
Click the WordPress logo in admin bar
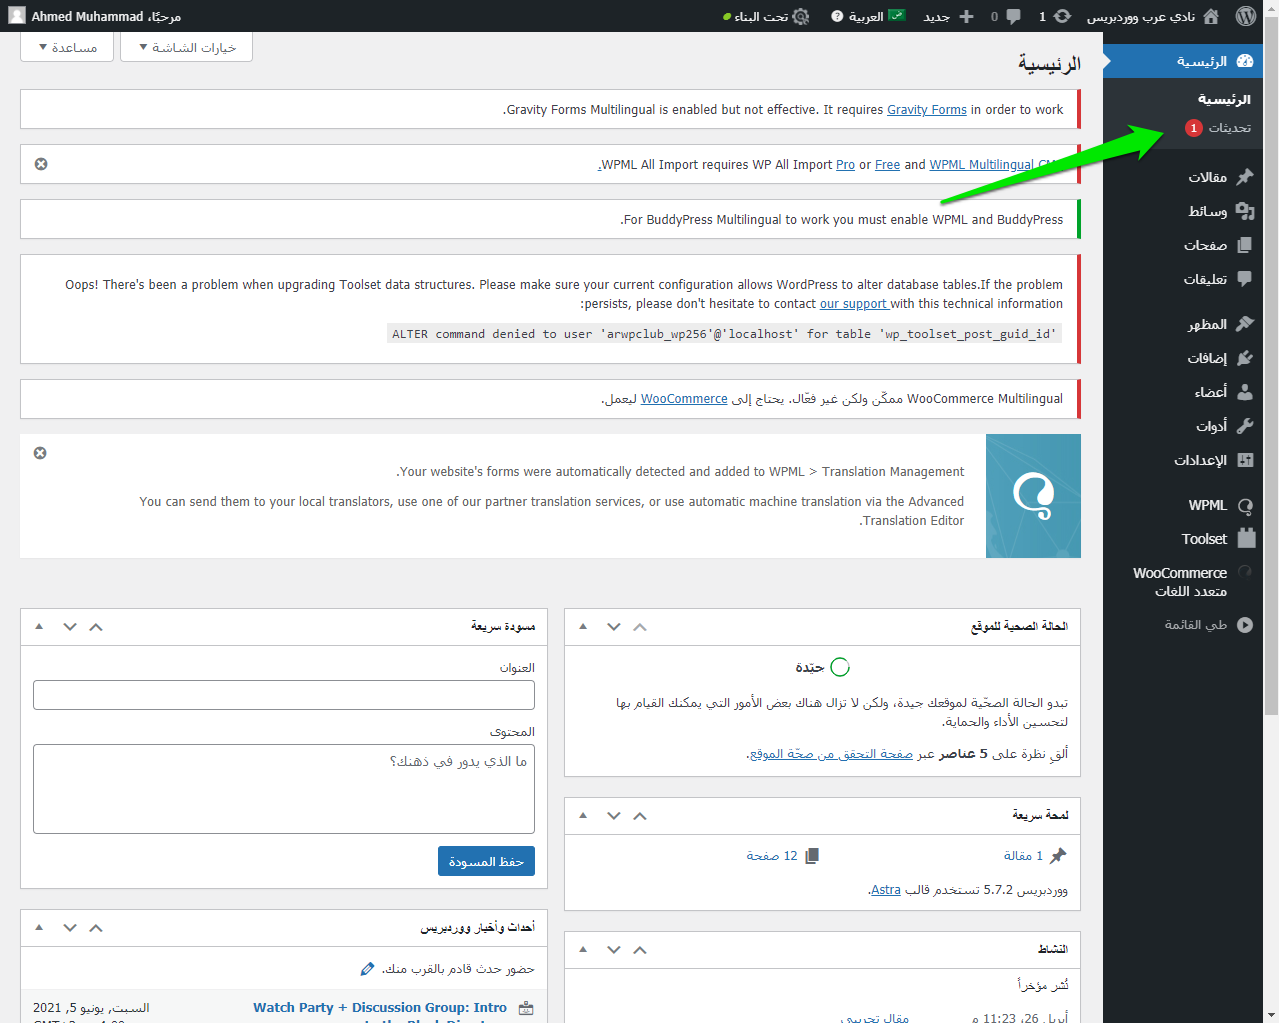[x=1245, y=16]
